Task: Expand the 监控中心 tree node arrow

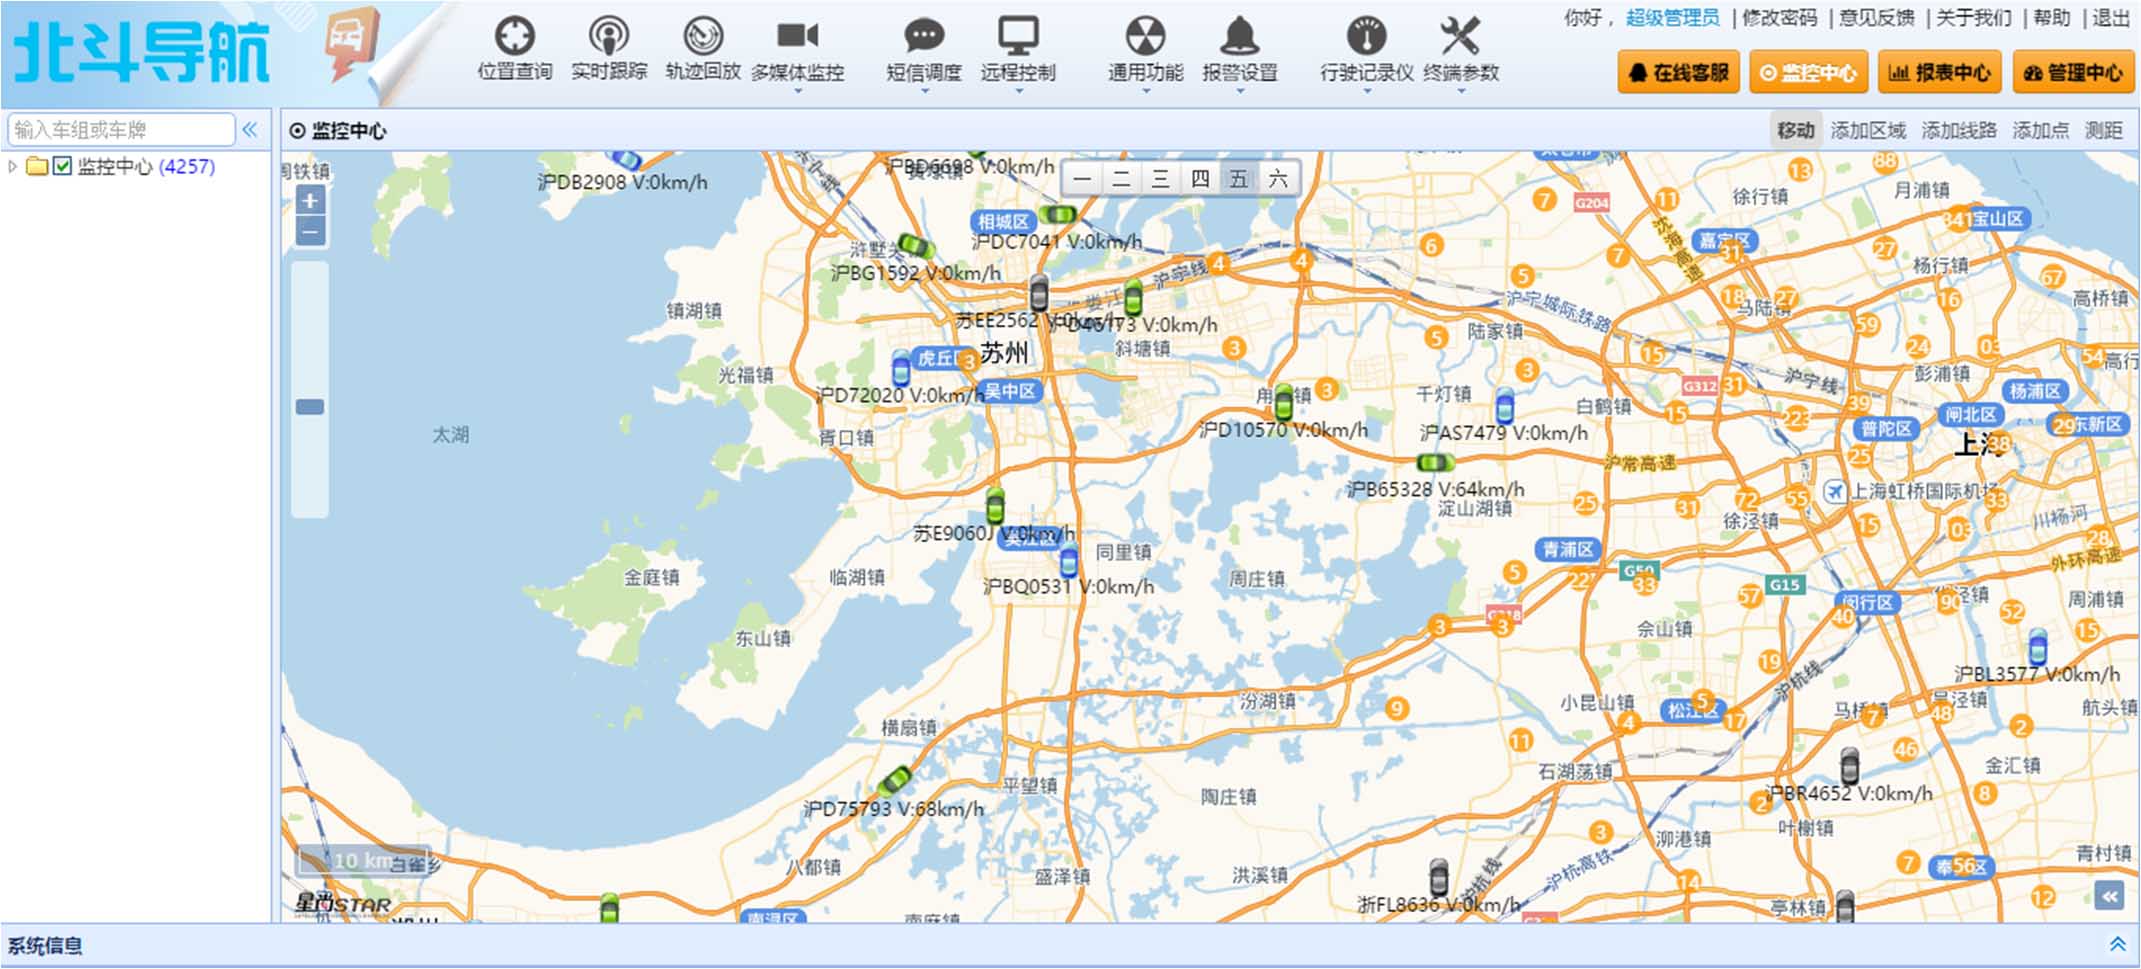Action: (x=12, y=166)
